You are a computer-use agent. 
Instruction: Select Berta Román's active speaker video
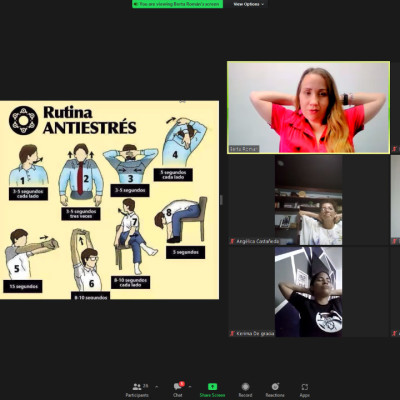[x=308, y=107]
